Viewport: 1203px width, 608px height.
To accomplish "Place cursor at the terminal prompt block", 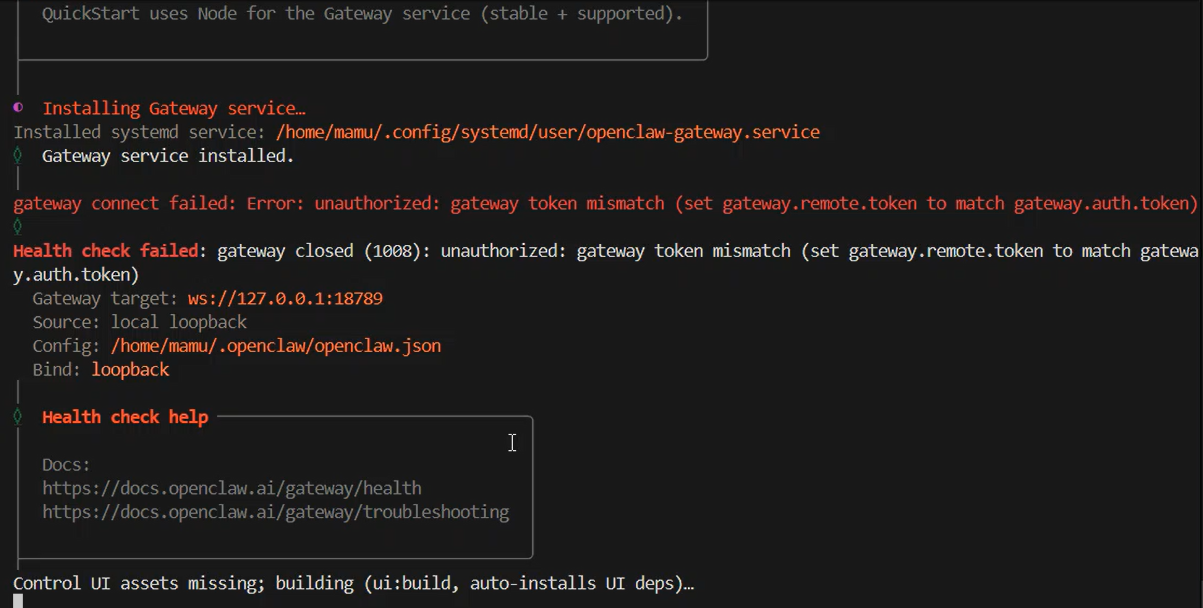I will [18, 600].
